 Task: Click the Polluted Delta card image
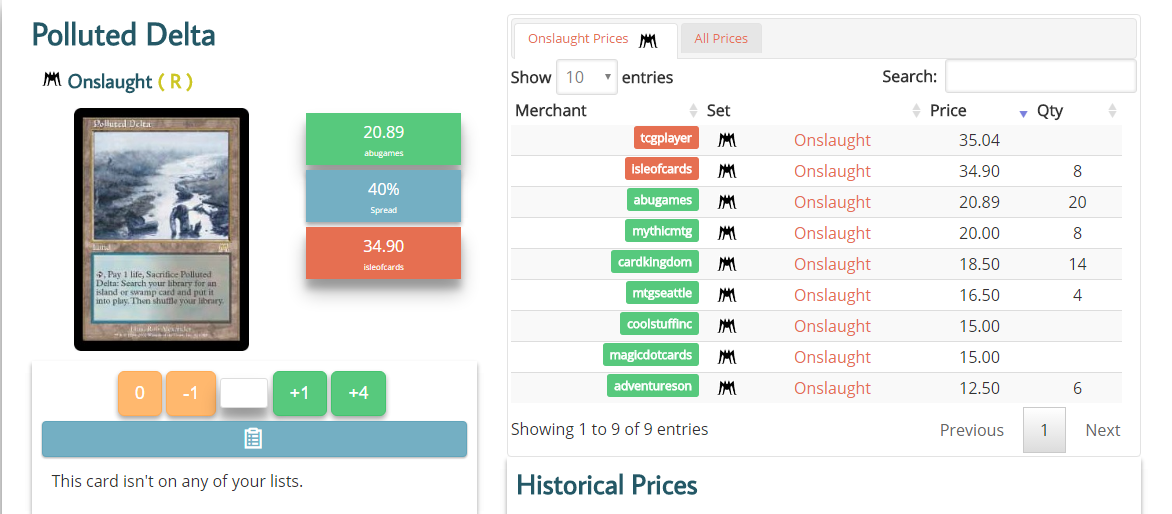click(161, 229)
